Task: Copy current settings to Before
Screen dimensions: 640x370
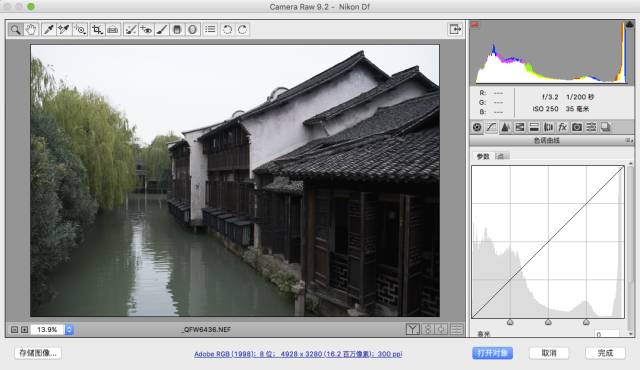Action: (x=442, y=329)
